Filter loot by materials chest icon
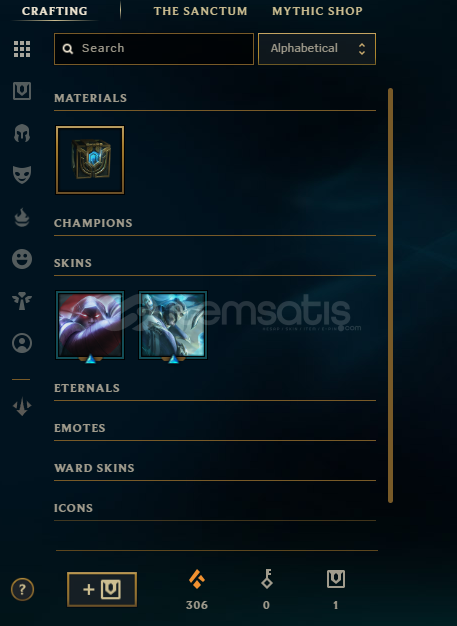Viewport: 457px width, 626px height. point(22,91)
